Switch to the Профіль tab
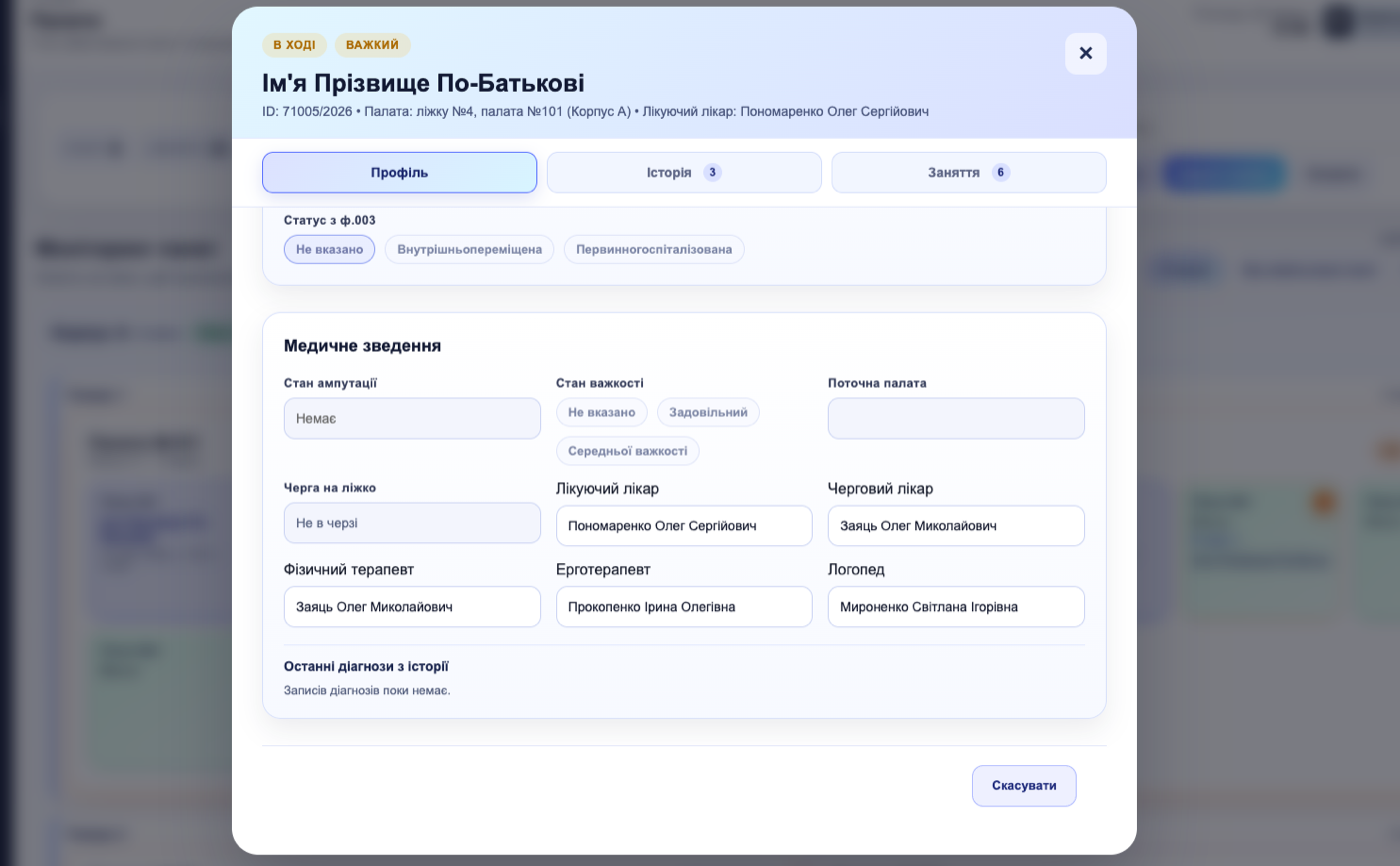1400x866 pixels. click(x=399, y=172)
